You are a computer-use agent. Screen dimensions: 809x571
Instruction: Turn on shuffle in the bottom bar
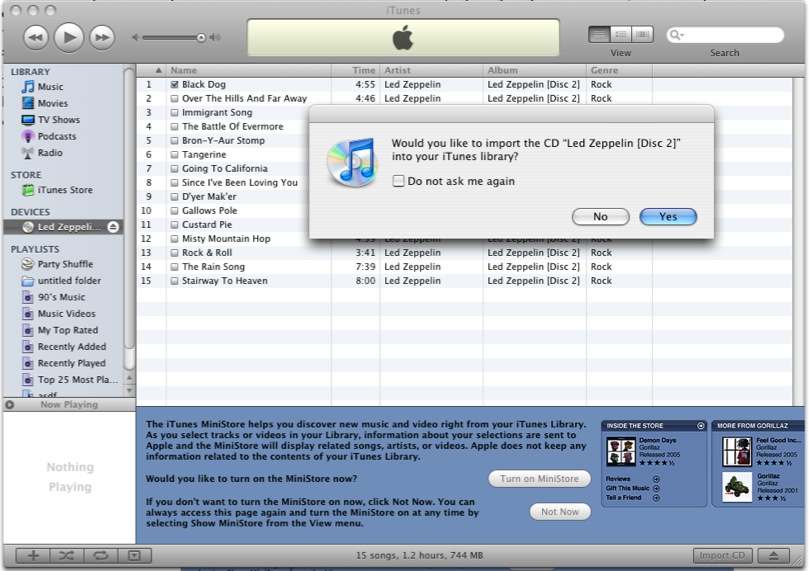[67, 556]
